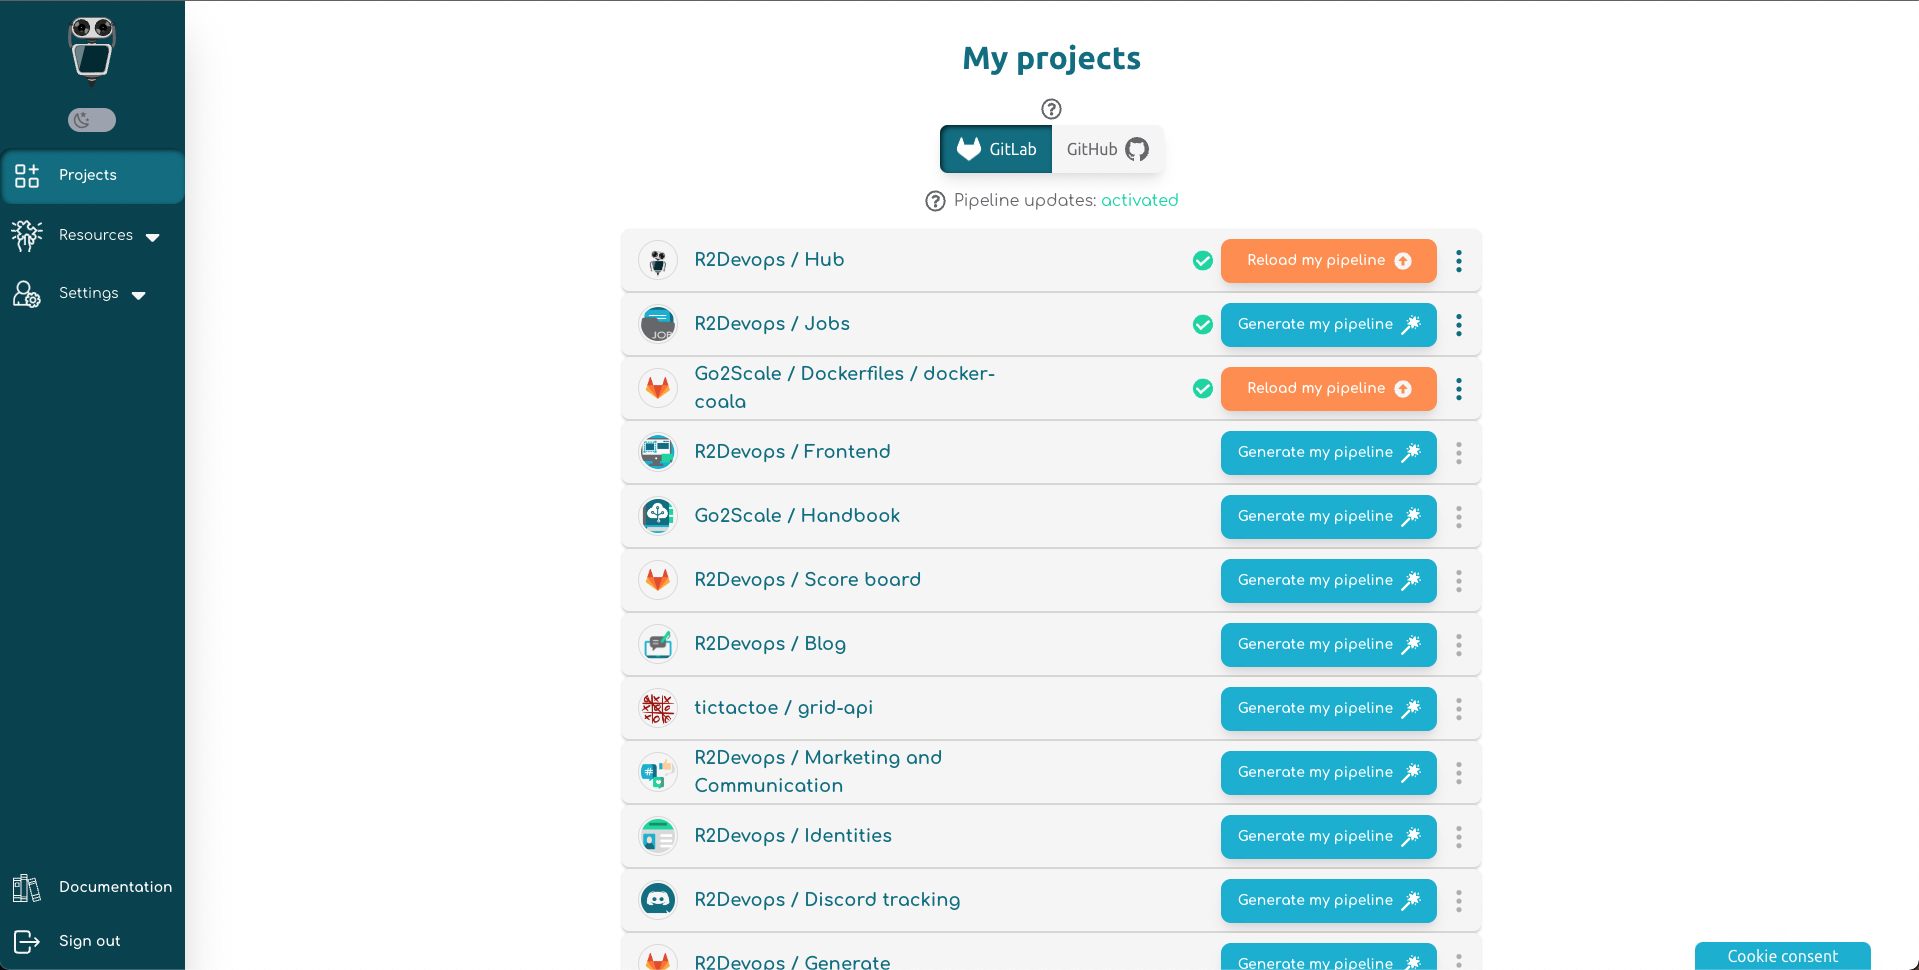Viewport: 1919px width, 970px height.
Task: Open the three-dot menu on R2Devops Hub
Action: point(1459,261)
